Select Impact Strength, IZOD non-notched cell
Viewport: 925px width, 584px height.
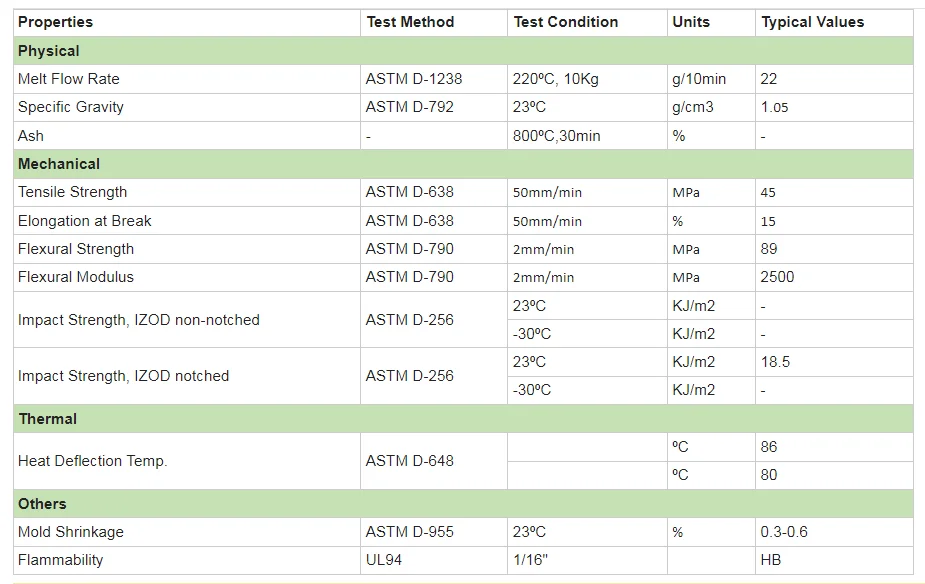coord(138,320)
